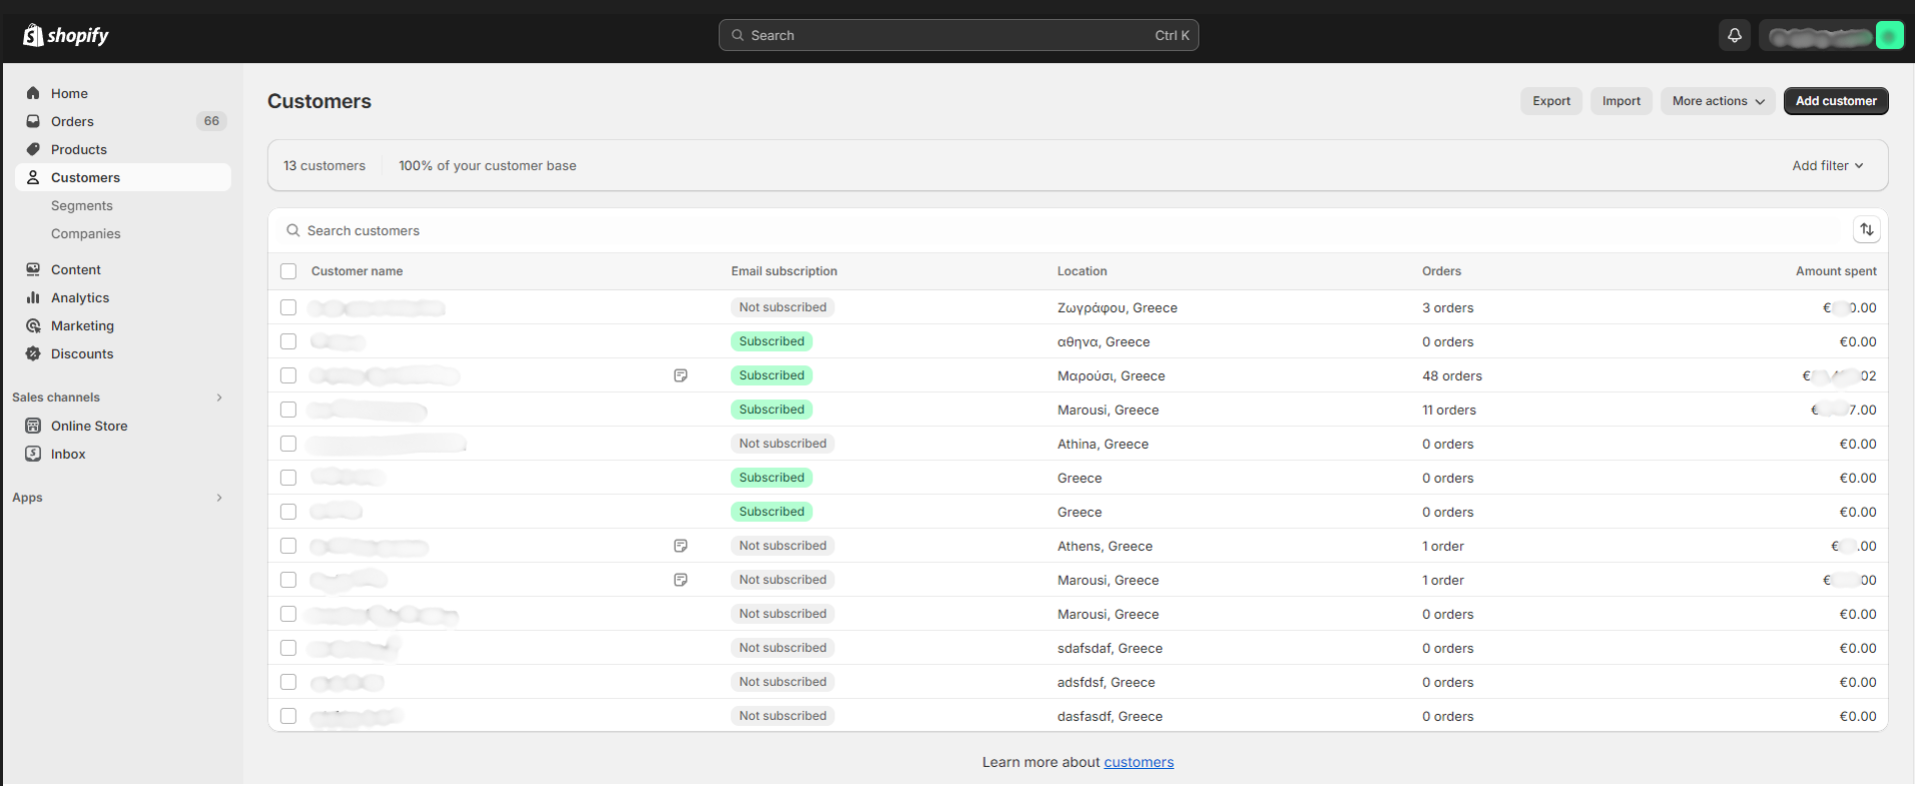Image resolution: width=1915 pixels, height=786 pixels.
Task: Click the Discounts badge icon
Action: [33, 353]
